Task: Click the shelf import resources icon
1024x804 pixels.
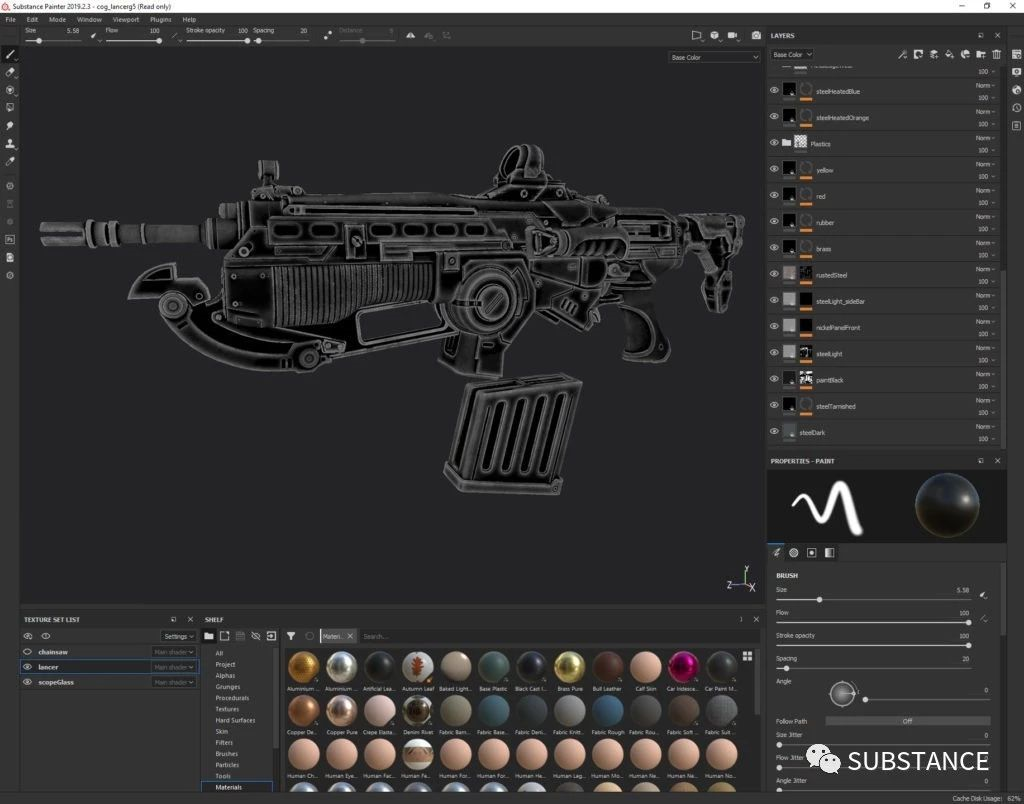Action: 272,636
